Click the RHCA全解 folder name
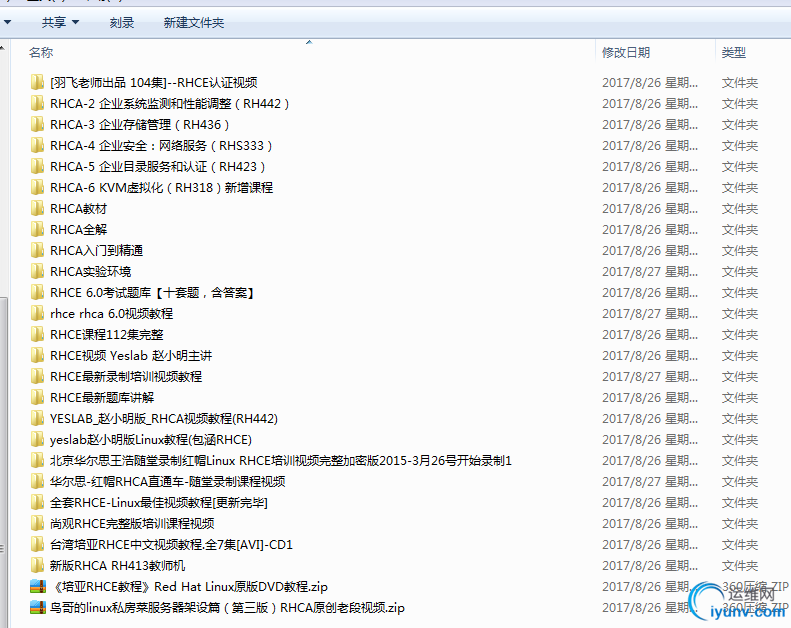Screen dimensions: 791x628 (79, 230)
